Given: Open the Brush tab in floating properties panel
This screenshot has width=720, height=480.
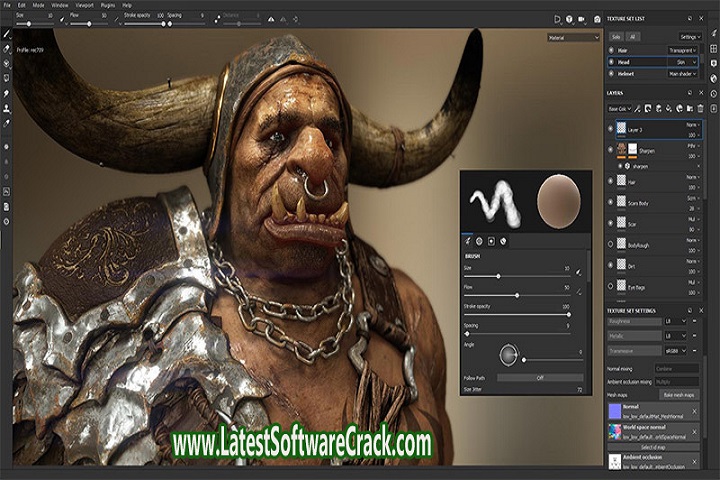Looking at the screenshot, I should point(467,241).
